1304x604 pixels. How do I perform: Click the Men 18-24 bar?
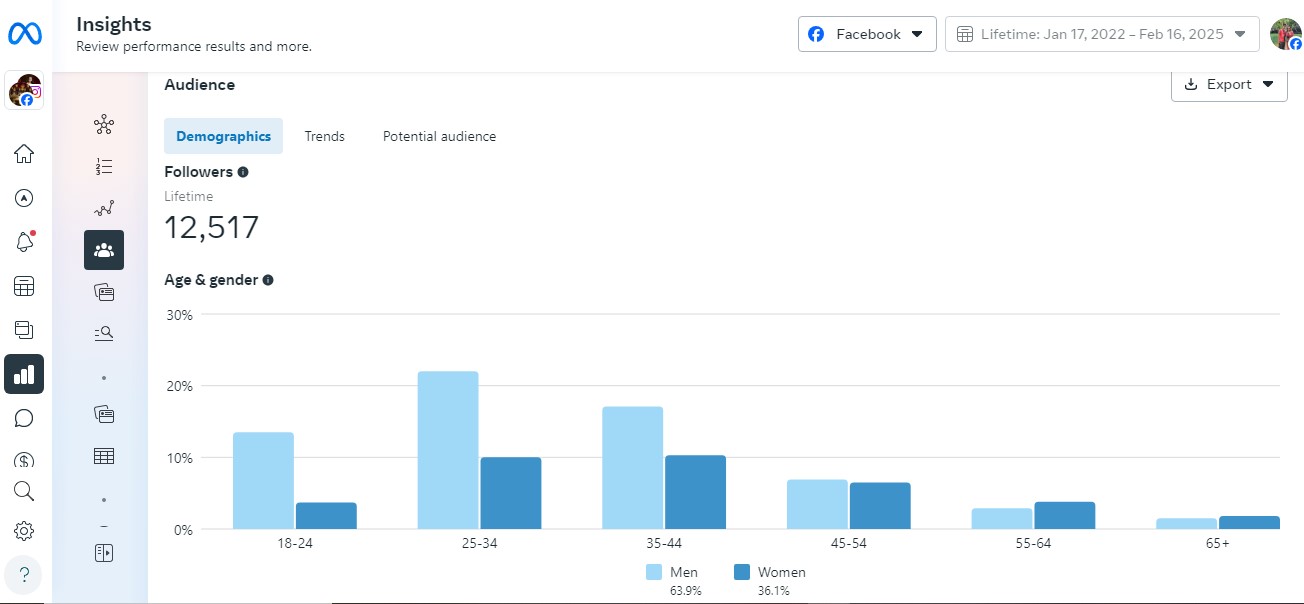pos(263,480)
